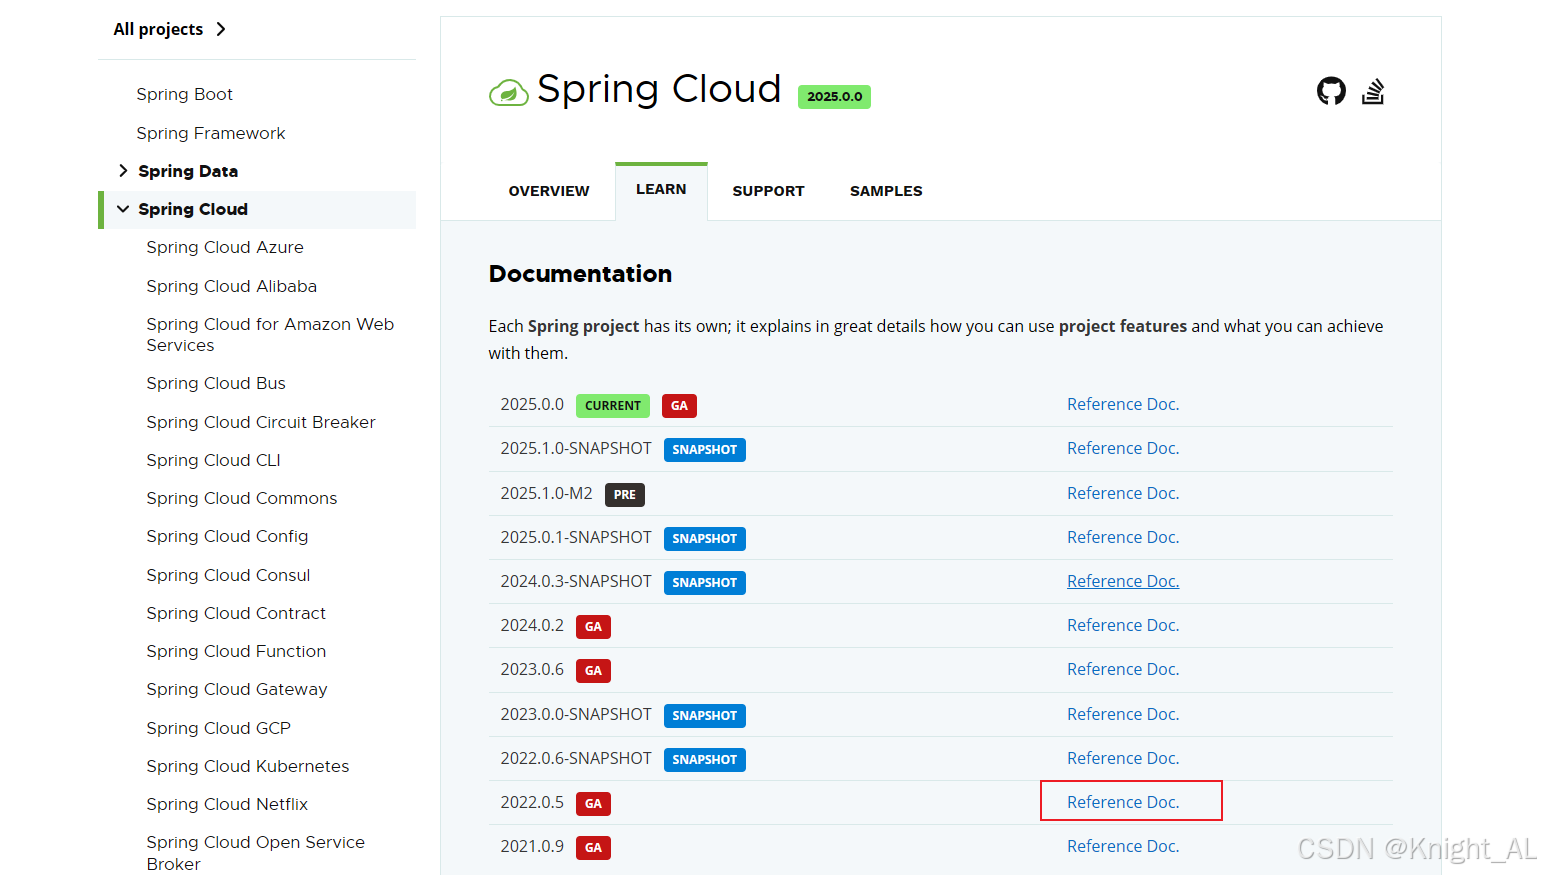Viewport: 1541px width, 875px height.
Task: Open Reference Doc. for 2024.0.2
Action: click(1123, 625)
